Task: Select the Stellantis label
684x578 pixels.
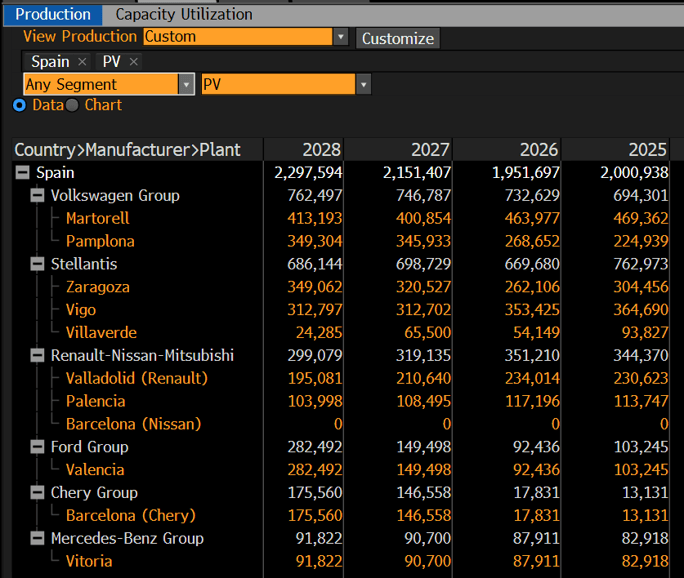Action: (84, 264)
